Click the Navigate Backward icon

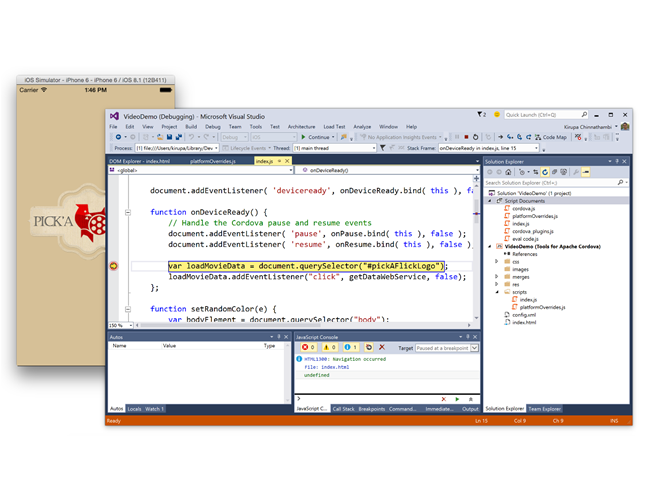[x=118, y=137]
